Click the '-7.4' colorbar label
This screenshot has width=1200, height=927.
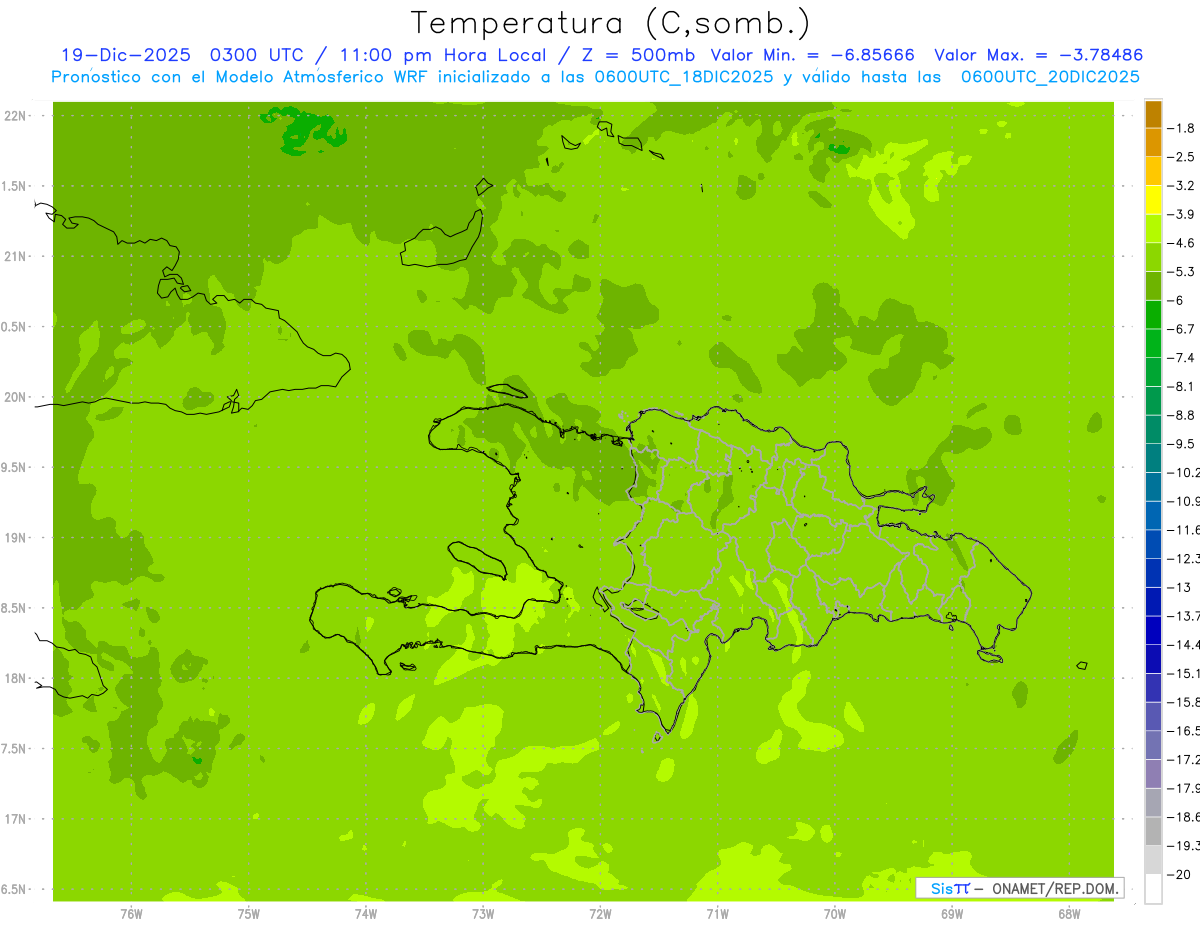point(1181,357)
